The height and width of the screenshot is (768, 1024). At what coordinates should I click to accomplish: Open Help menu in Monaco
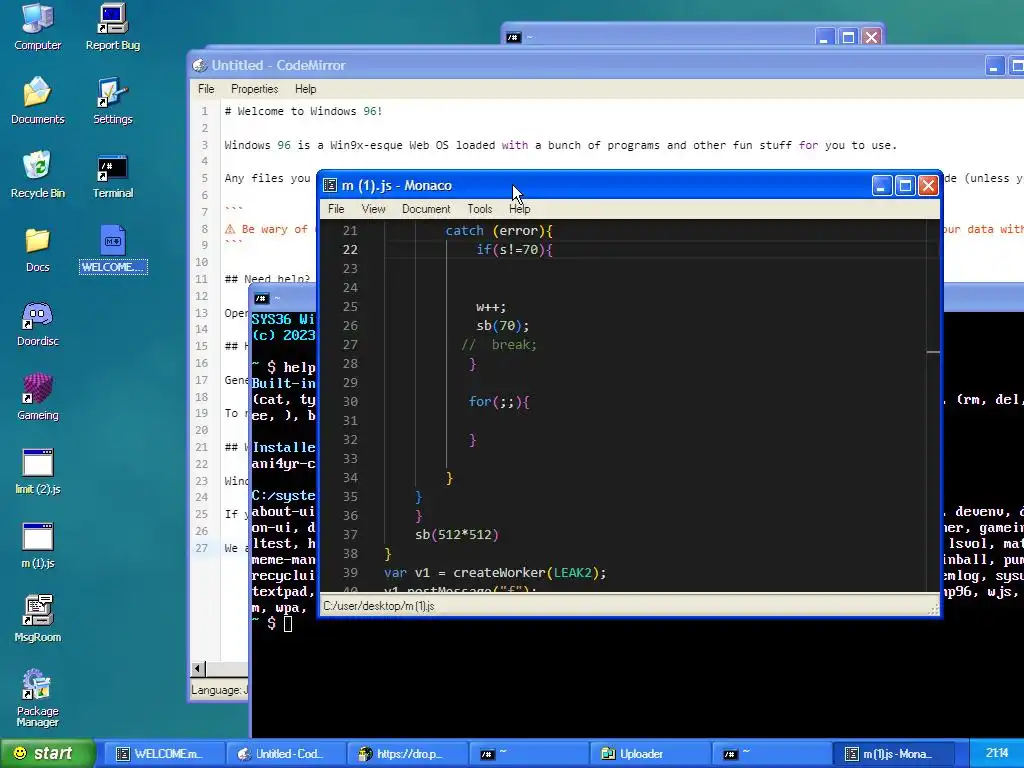pyautogui.click(x=519, y=209)
